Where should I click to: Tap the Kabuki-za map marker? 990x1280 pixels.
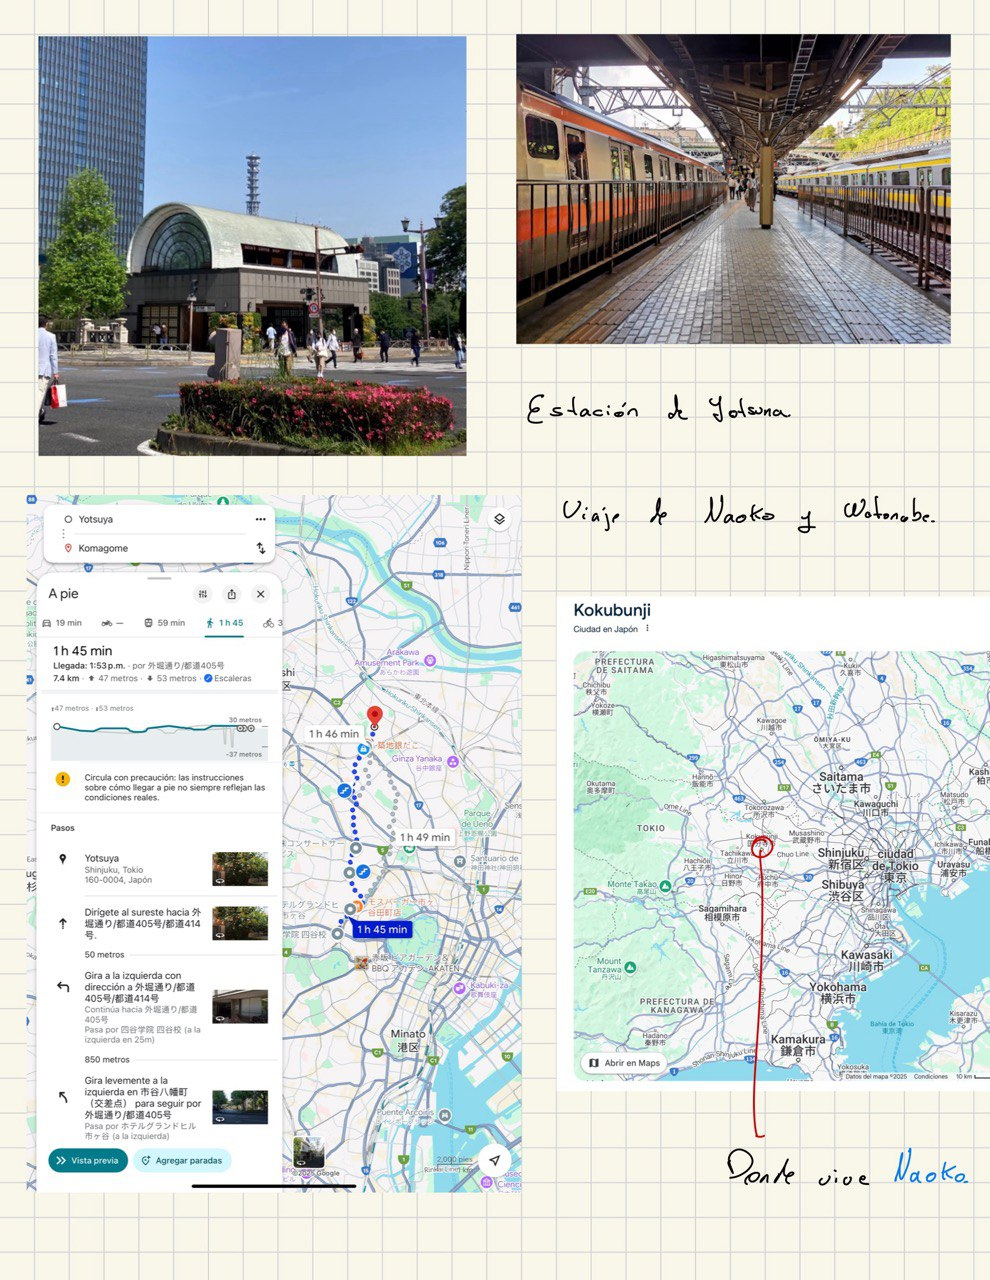point(459,987)
